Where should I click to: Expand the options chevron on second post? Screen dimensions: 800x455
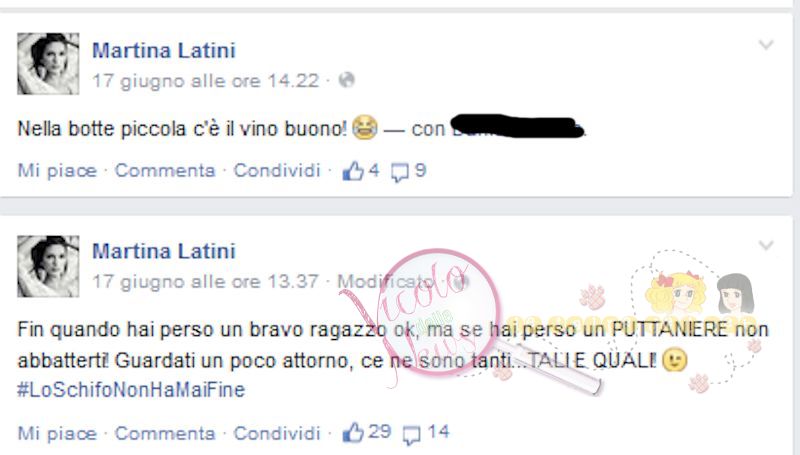[x=766, y=246]
